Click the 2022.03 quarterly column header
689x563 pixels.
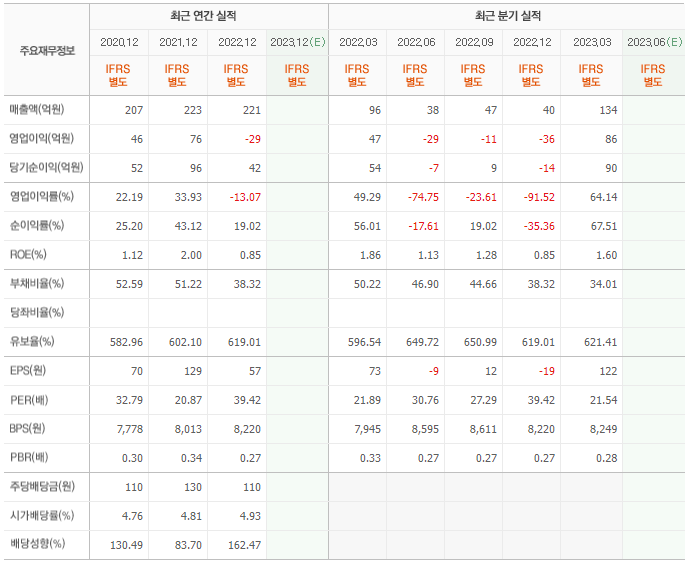point(358,42)
